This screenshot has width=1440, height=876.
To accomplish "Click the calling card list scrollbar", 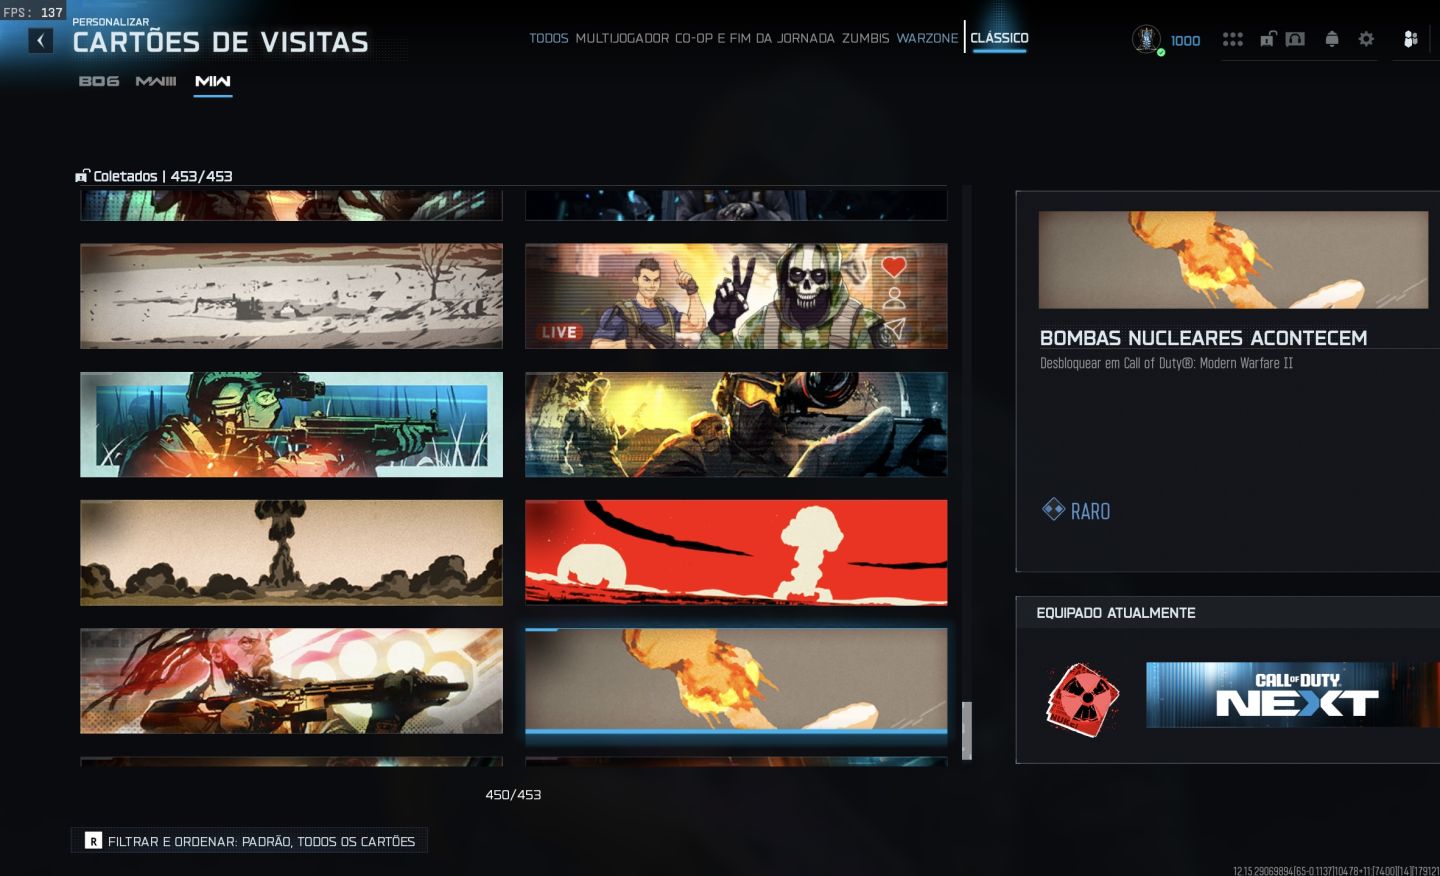I will pyautogui.click(x=967, y=730).
